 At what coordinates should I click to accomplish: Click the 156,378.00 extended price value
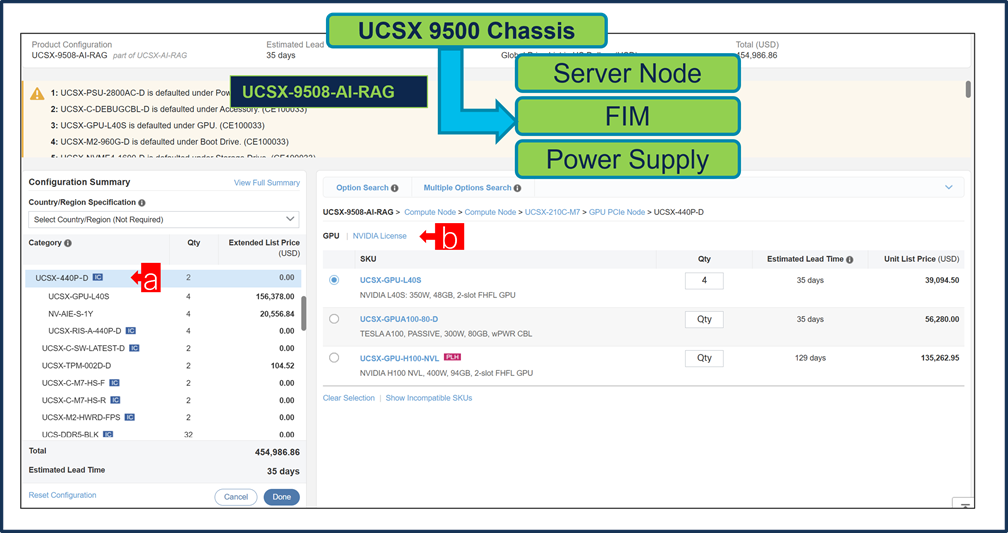(274, 297)
